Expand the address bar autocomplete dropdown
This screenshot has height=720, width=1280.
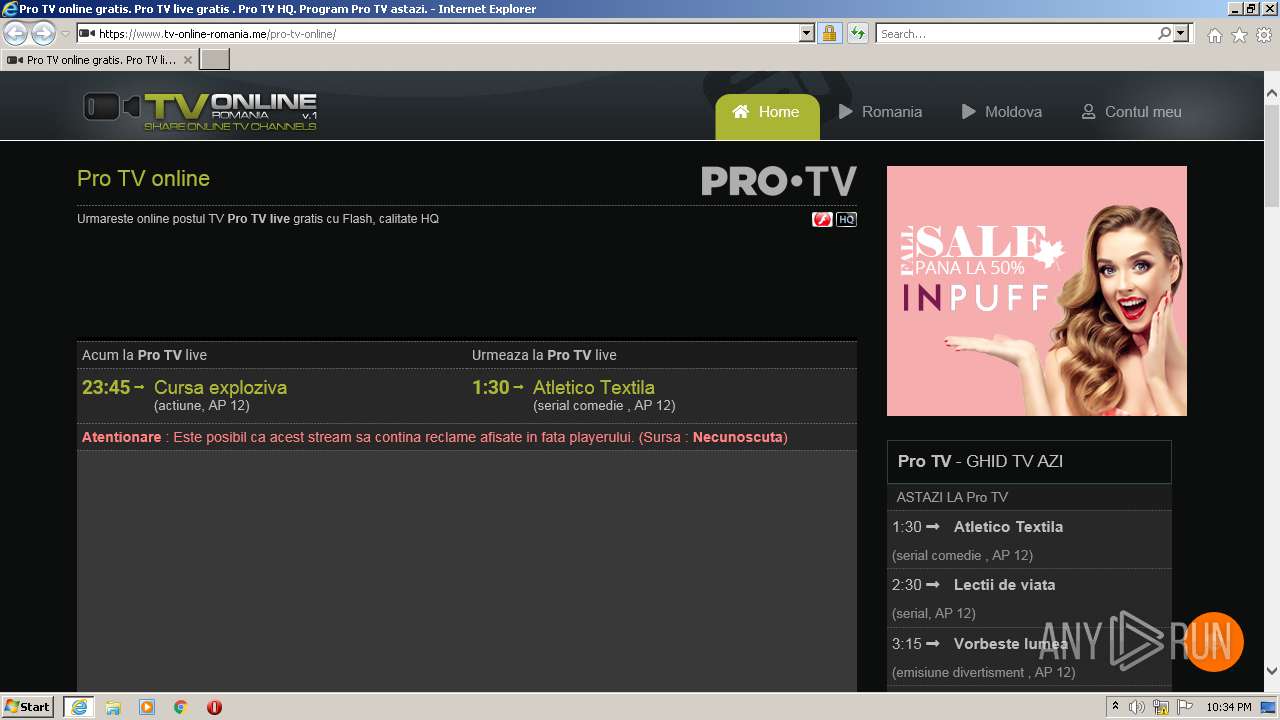click(807, 34)
